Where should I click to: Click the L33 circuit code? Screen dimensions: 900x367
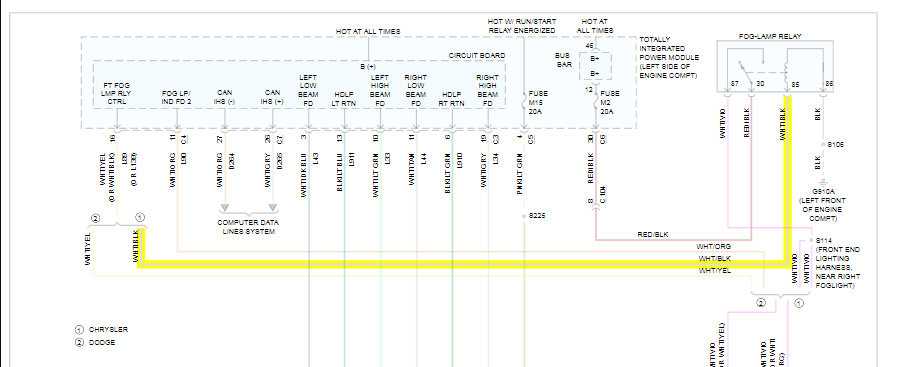(x=387, y=159)
